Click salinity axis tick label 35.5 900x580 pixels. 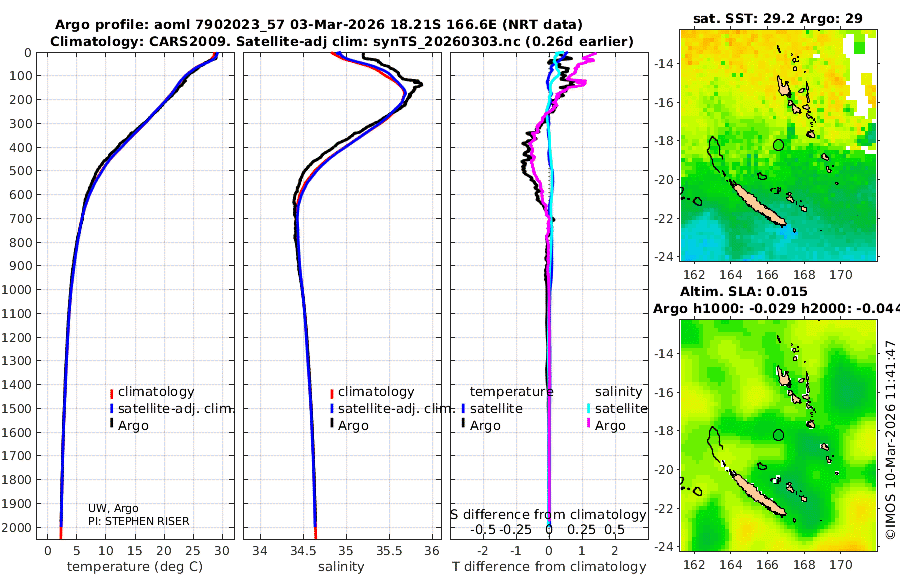point(389,551)
